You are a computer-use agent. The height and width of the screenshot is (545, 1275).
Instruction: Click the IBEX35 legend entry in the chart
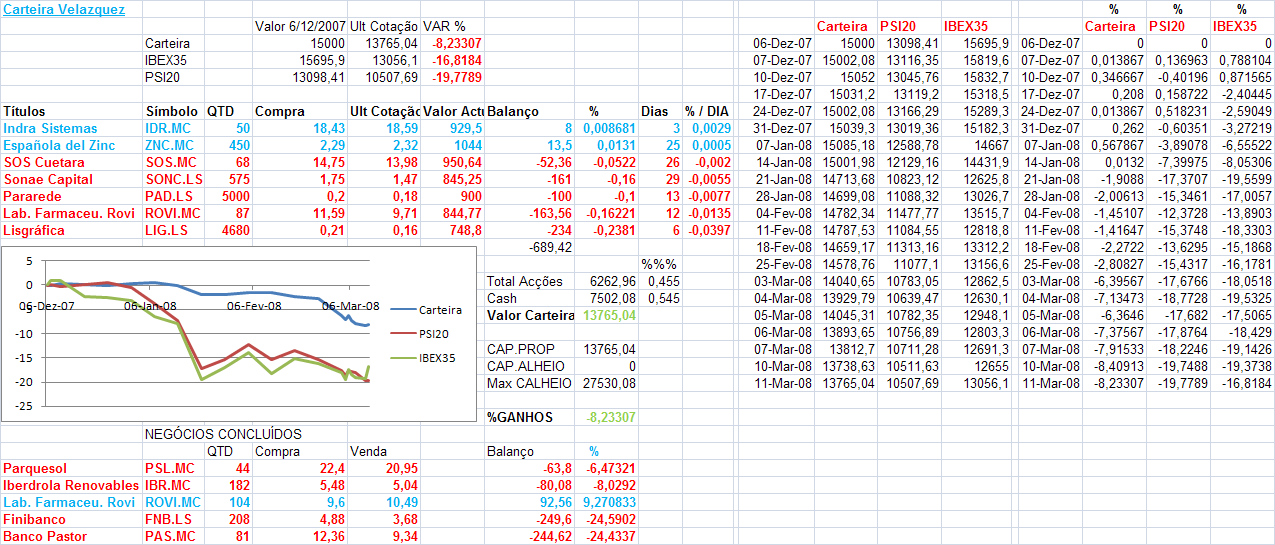click(436, 357)
